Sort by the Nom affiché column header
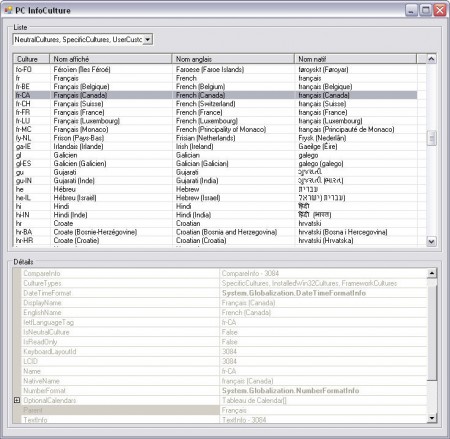 pos(111,59)
